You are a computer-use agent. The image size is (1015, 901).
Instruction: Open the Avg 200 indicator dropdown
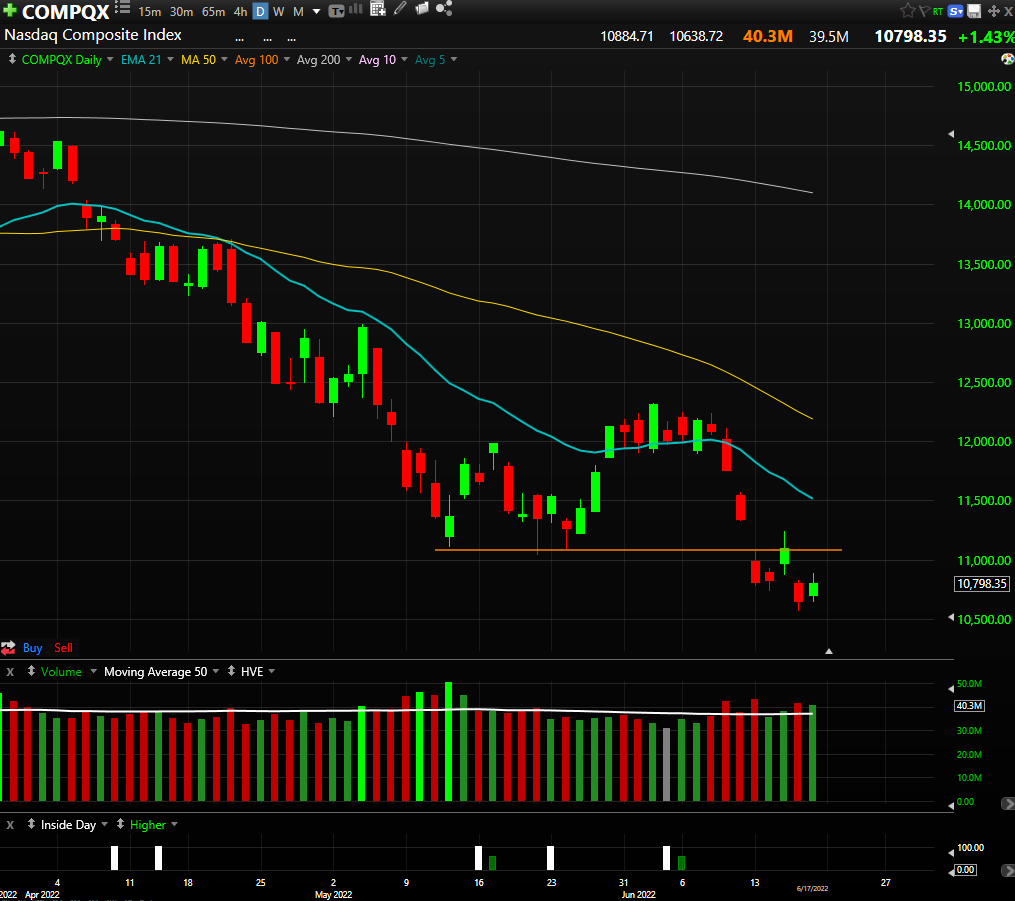click(348, 60)
